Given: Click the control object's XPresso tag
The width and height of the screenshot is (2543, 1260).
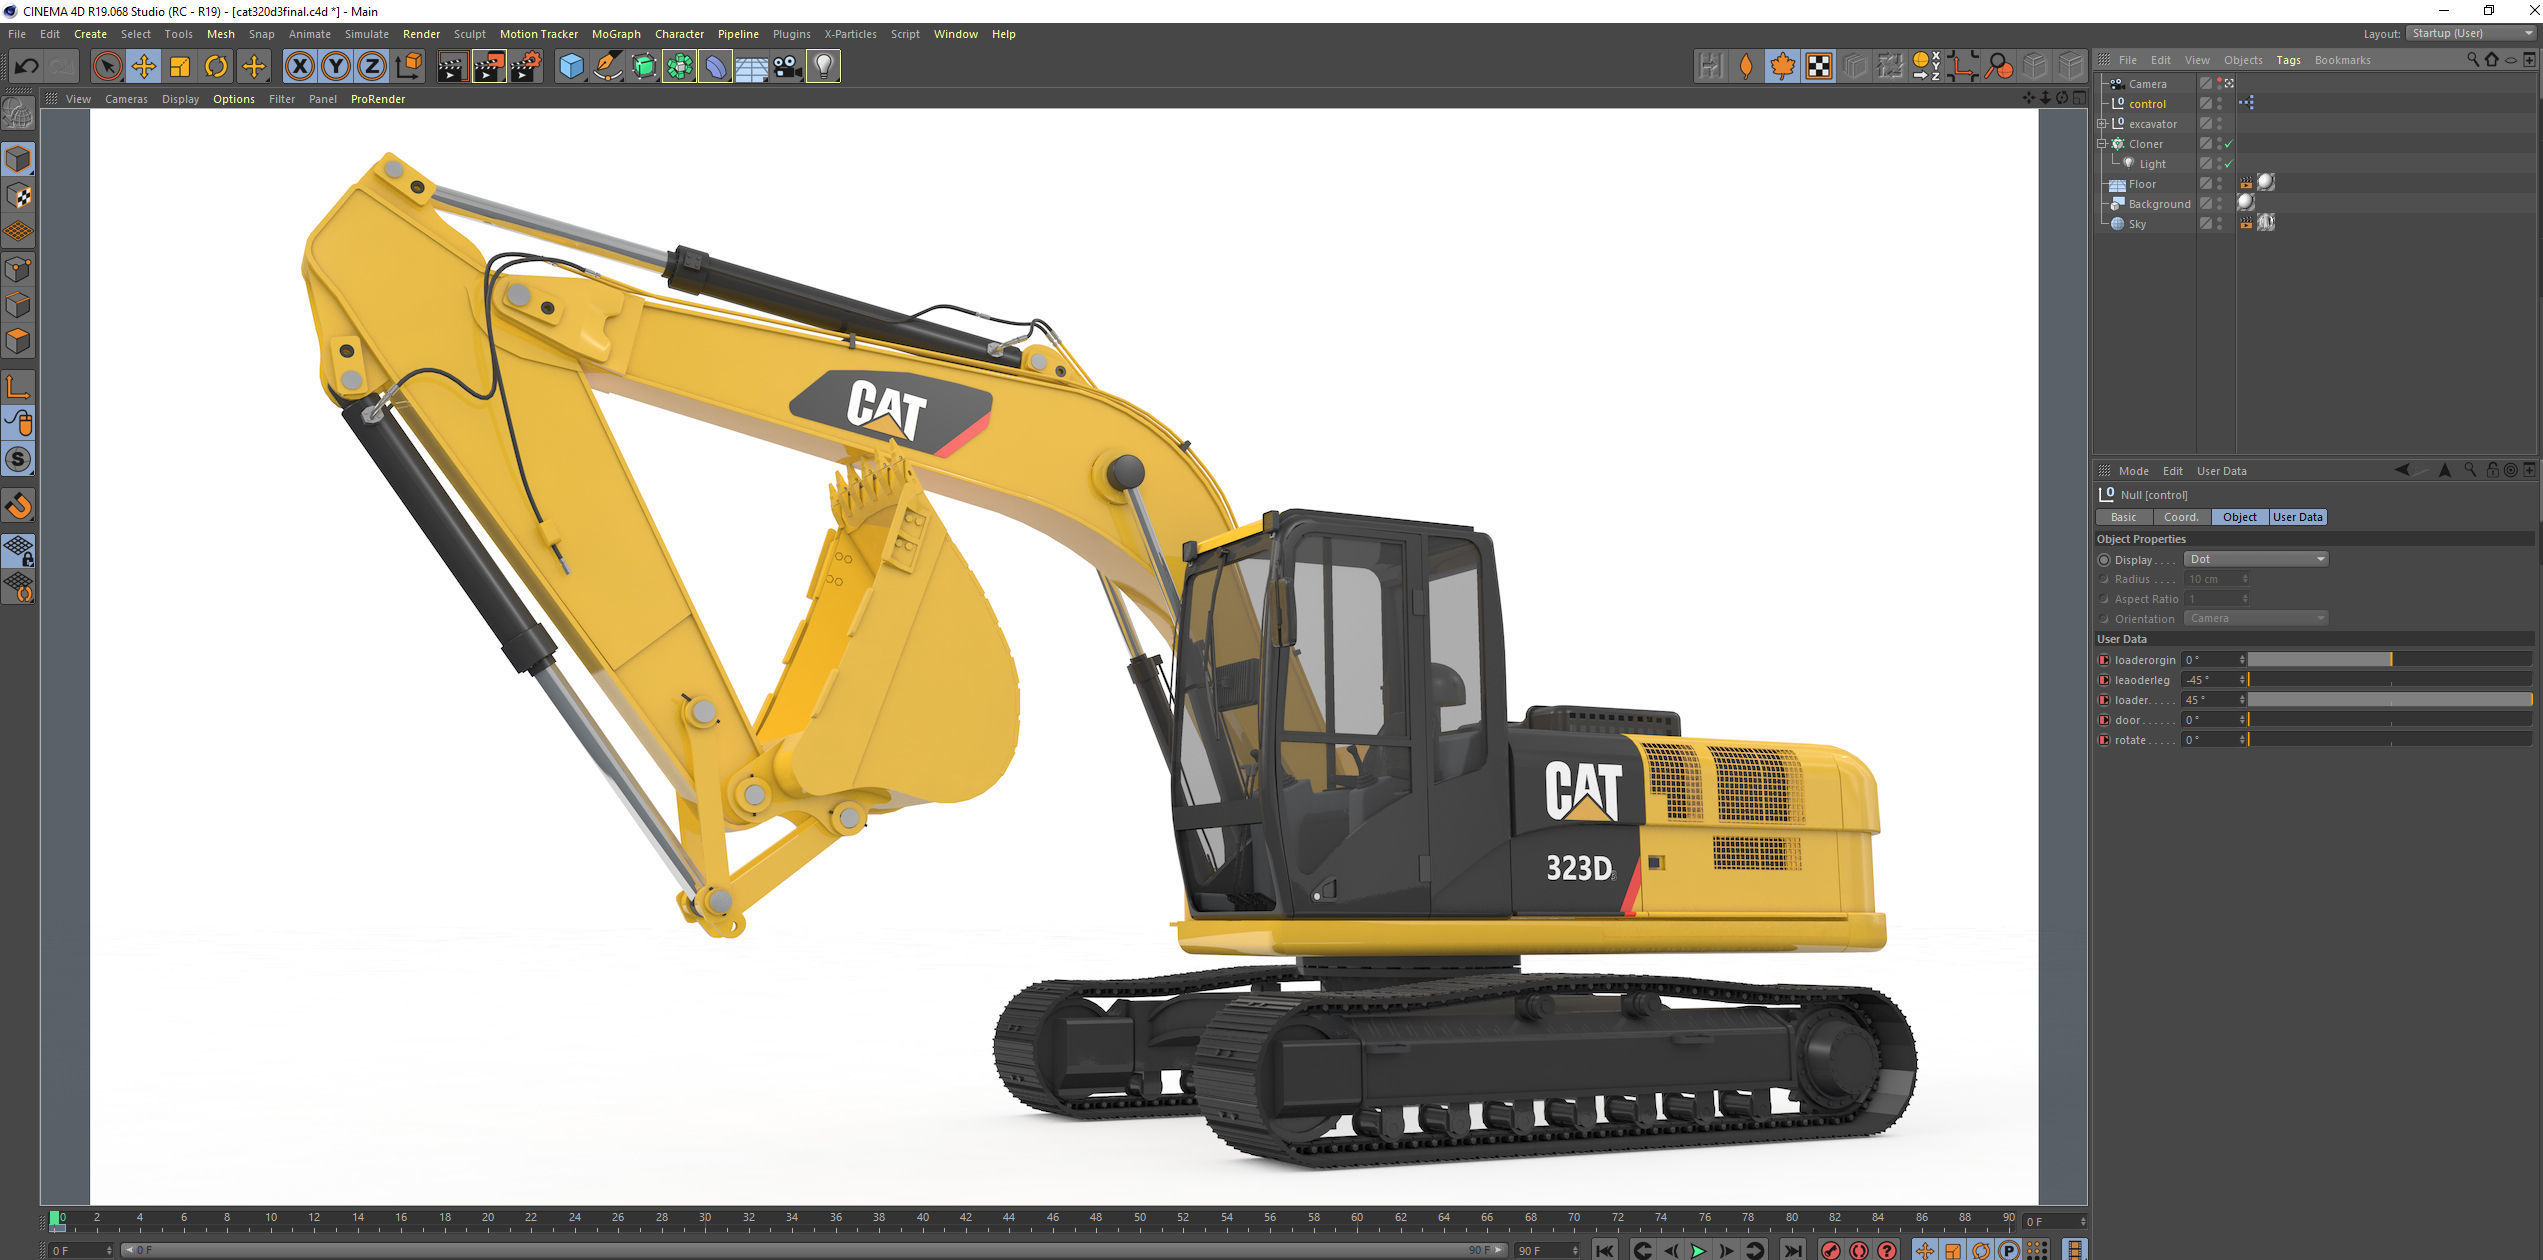Looking at the screenshot, I should coord(2246,103).
